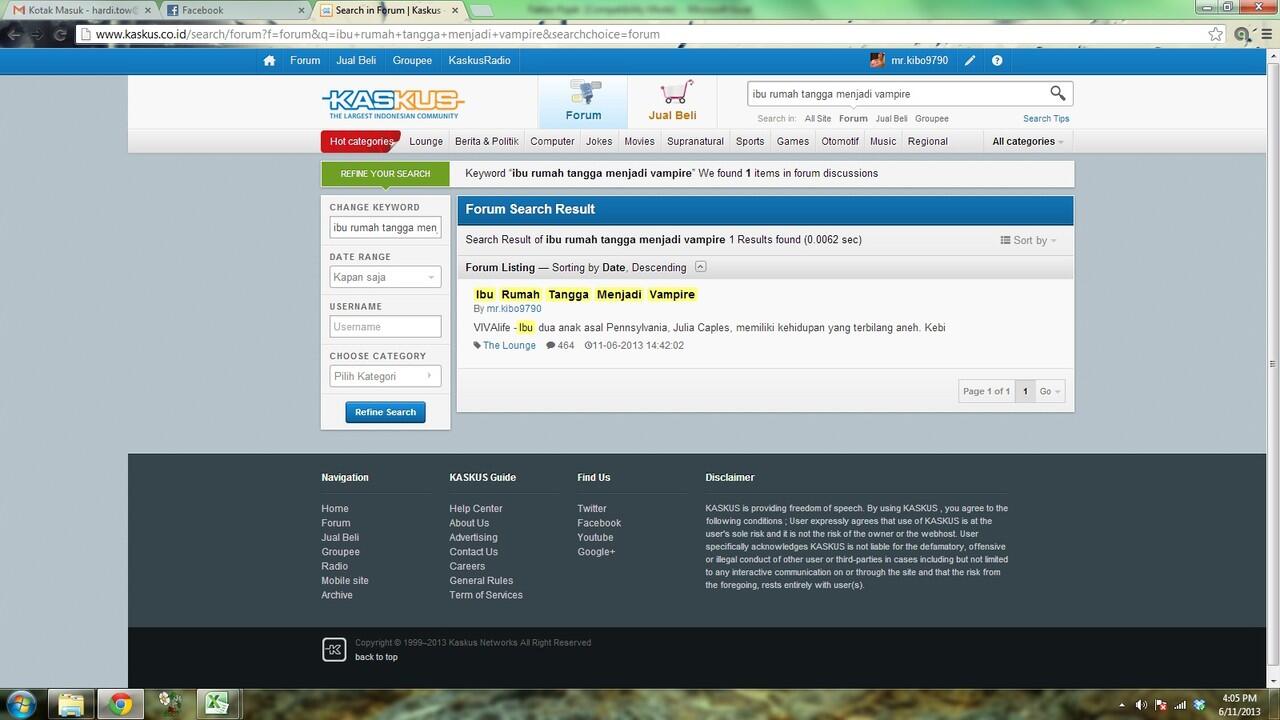Open KaskusRadio in top bar
The height and width of the screenshot is (720, 1280).
point(479,61)
